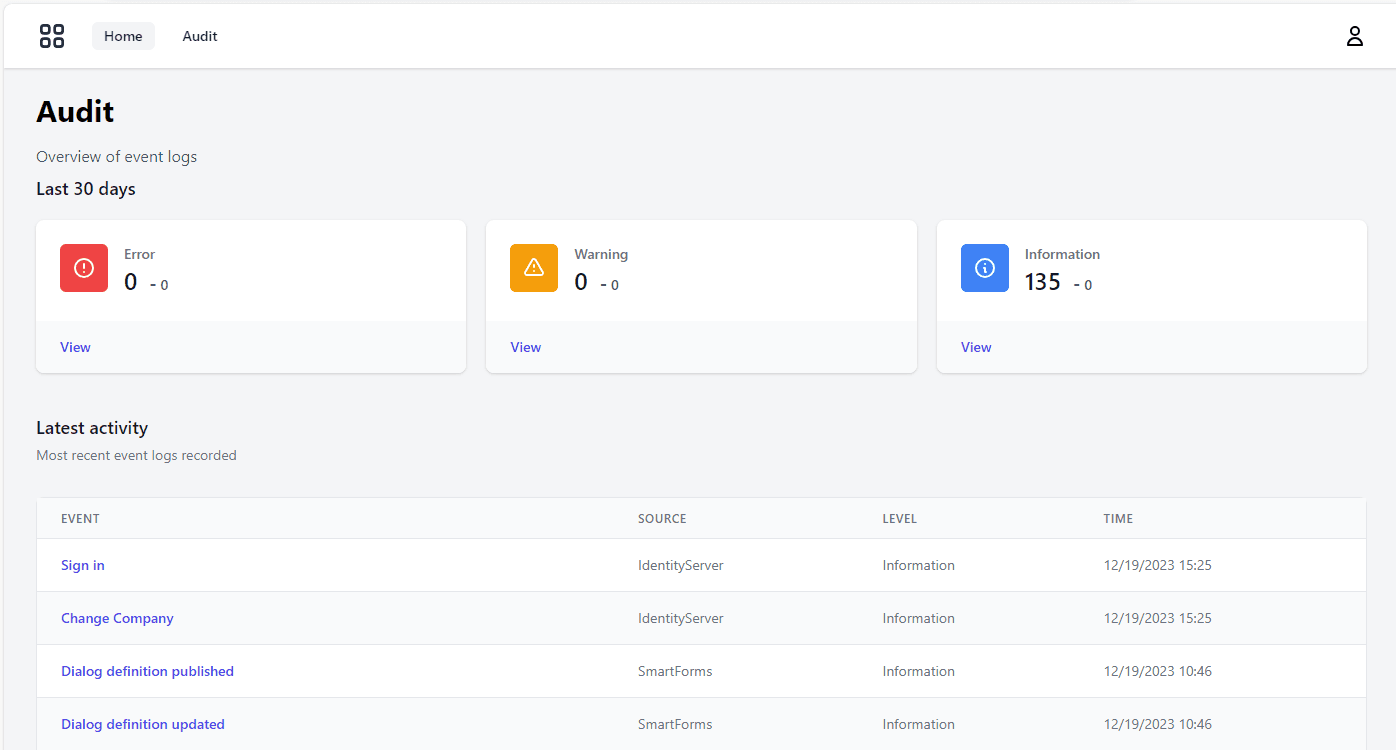
Task: Switch to the Audit tab
Action: 200,36
